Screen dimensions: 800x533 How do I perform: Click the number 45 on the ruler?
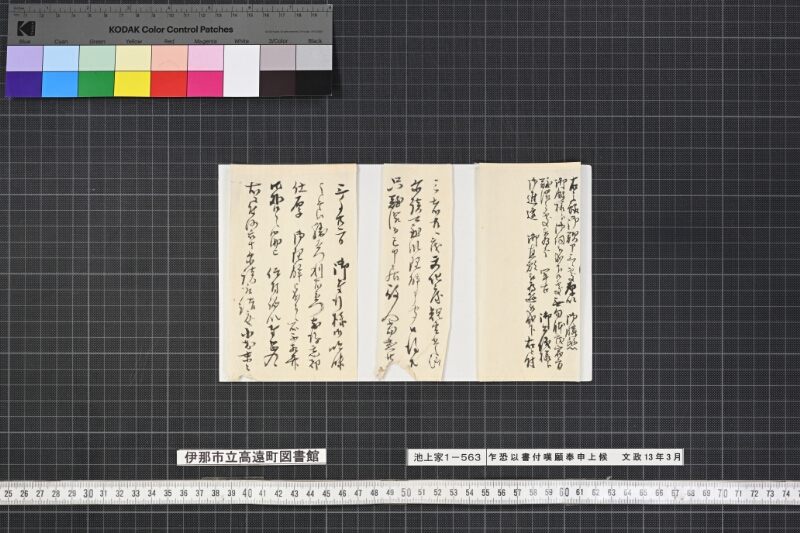point(327,493)
